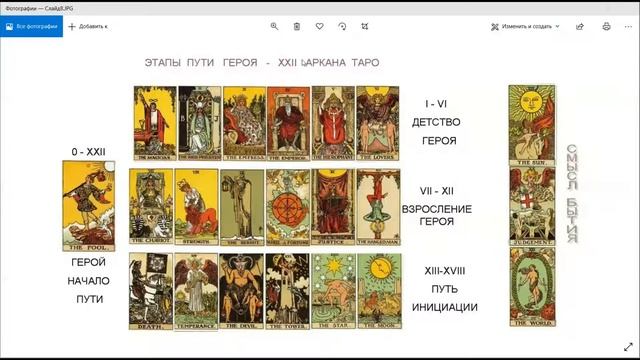Image resolution: width=640 pixels, height=360 pixels.
Task: Enter fullscreen using the diagonal arrows icon
Action: pos(629,347)
